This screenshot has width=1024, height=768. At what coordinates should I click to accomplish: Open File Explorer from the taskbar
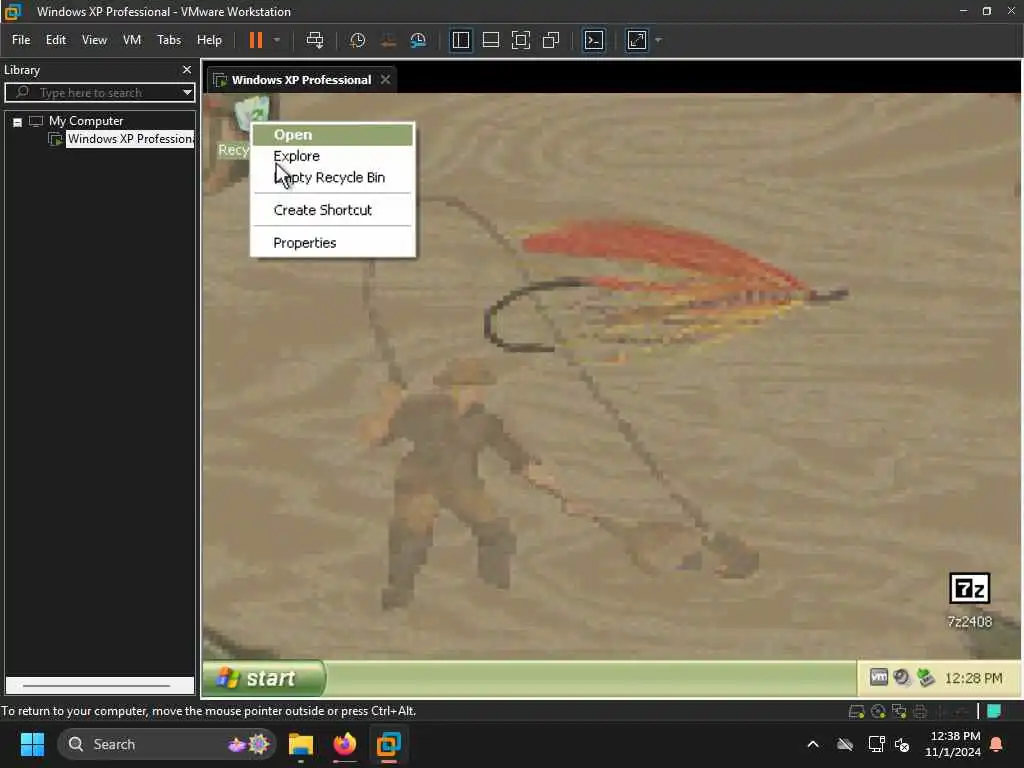301,744
